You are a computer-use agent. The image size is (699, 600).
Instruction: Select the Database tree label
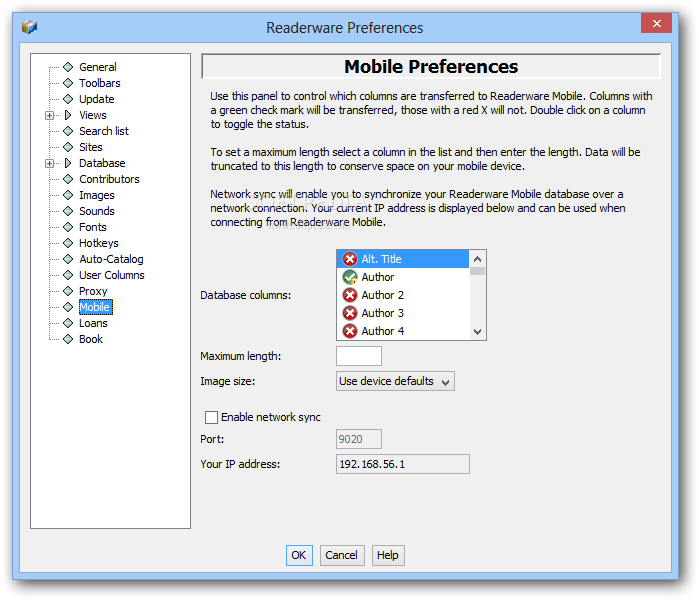tap(102, 163)
